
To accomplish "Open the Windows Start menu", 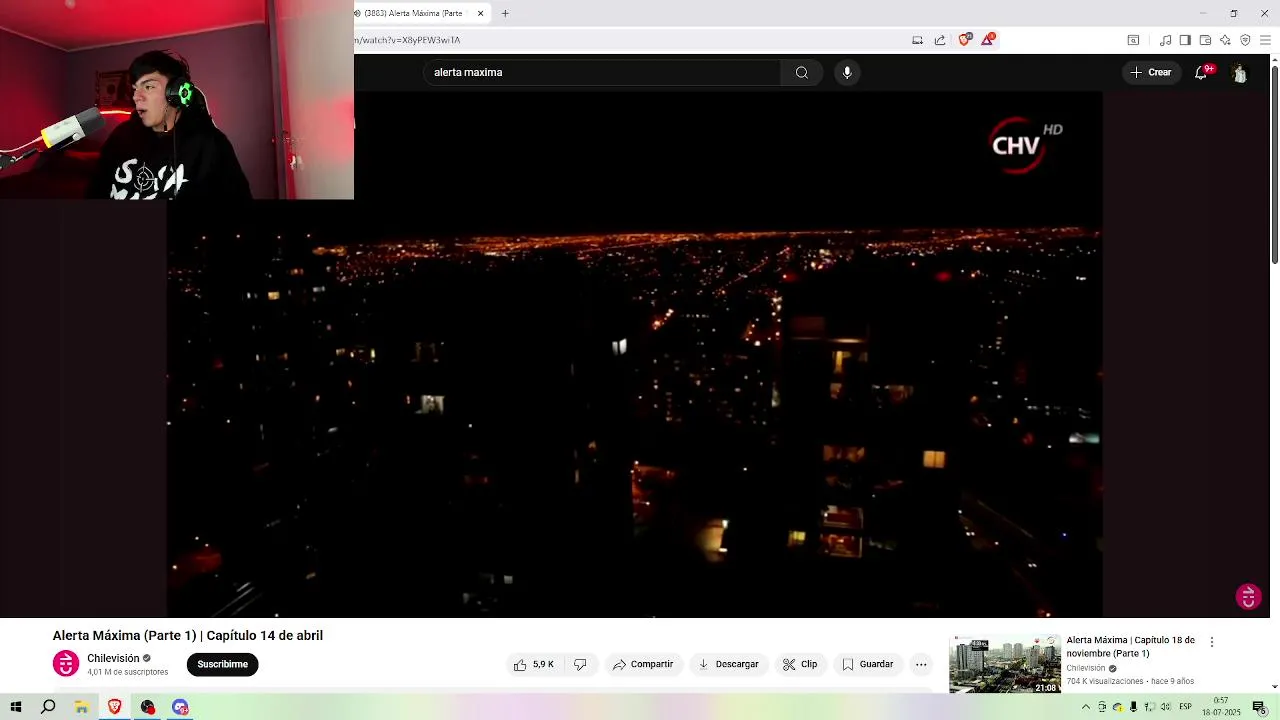I will pos(16,707).
